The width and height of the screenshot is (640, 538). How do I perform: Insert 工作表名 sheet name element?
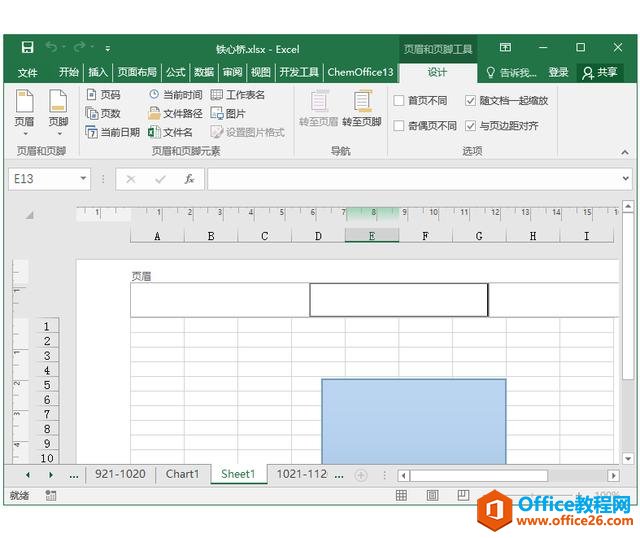pos(238,95)
